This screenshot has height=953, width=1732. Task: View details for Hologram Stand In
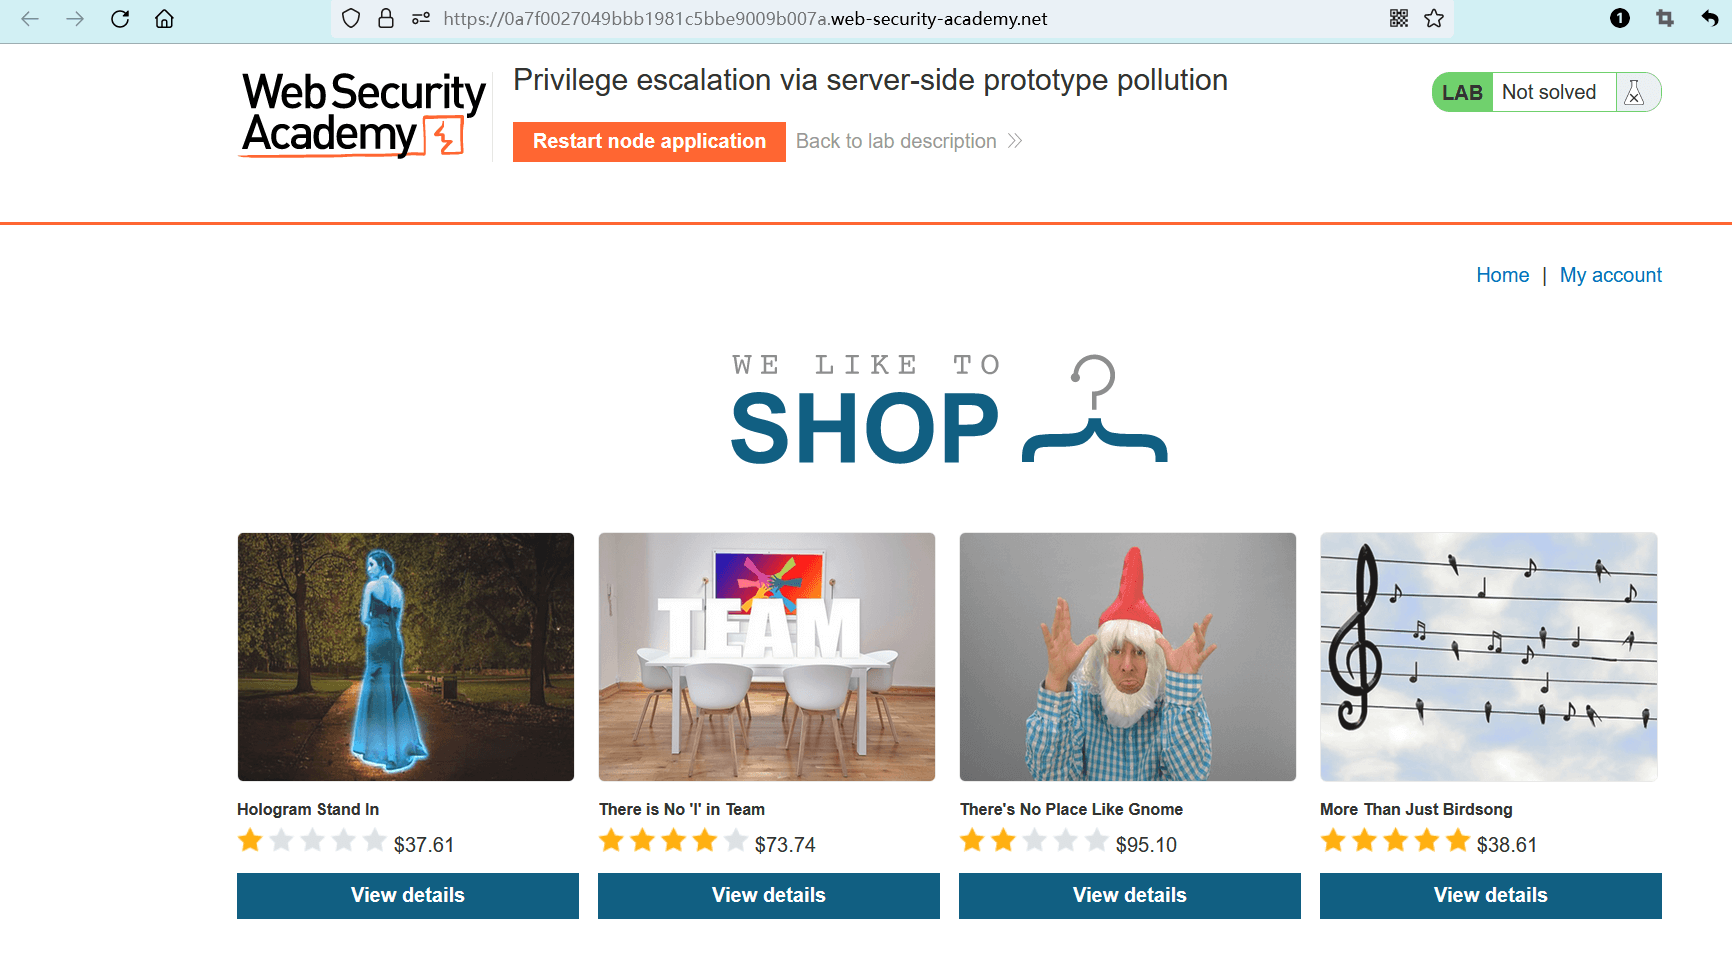[x=408, y=895]
